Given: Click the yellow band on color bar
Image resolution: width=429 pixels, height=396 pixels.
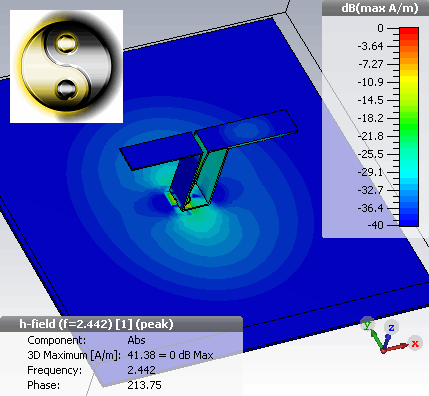Looking at the screenshot, I should click(x=409, y=79).
